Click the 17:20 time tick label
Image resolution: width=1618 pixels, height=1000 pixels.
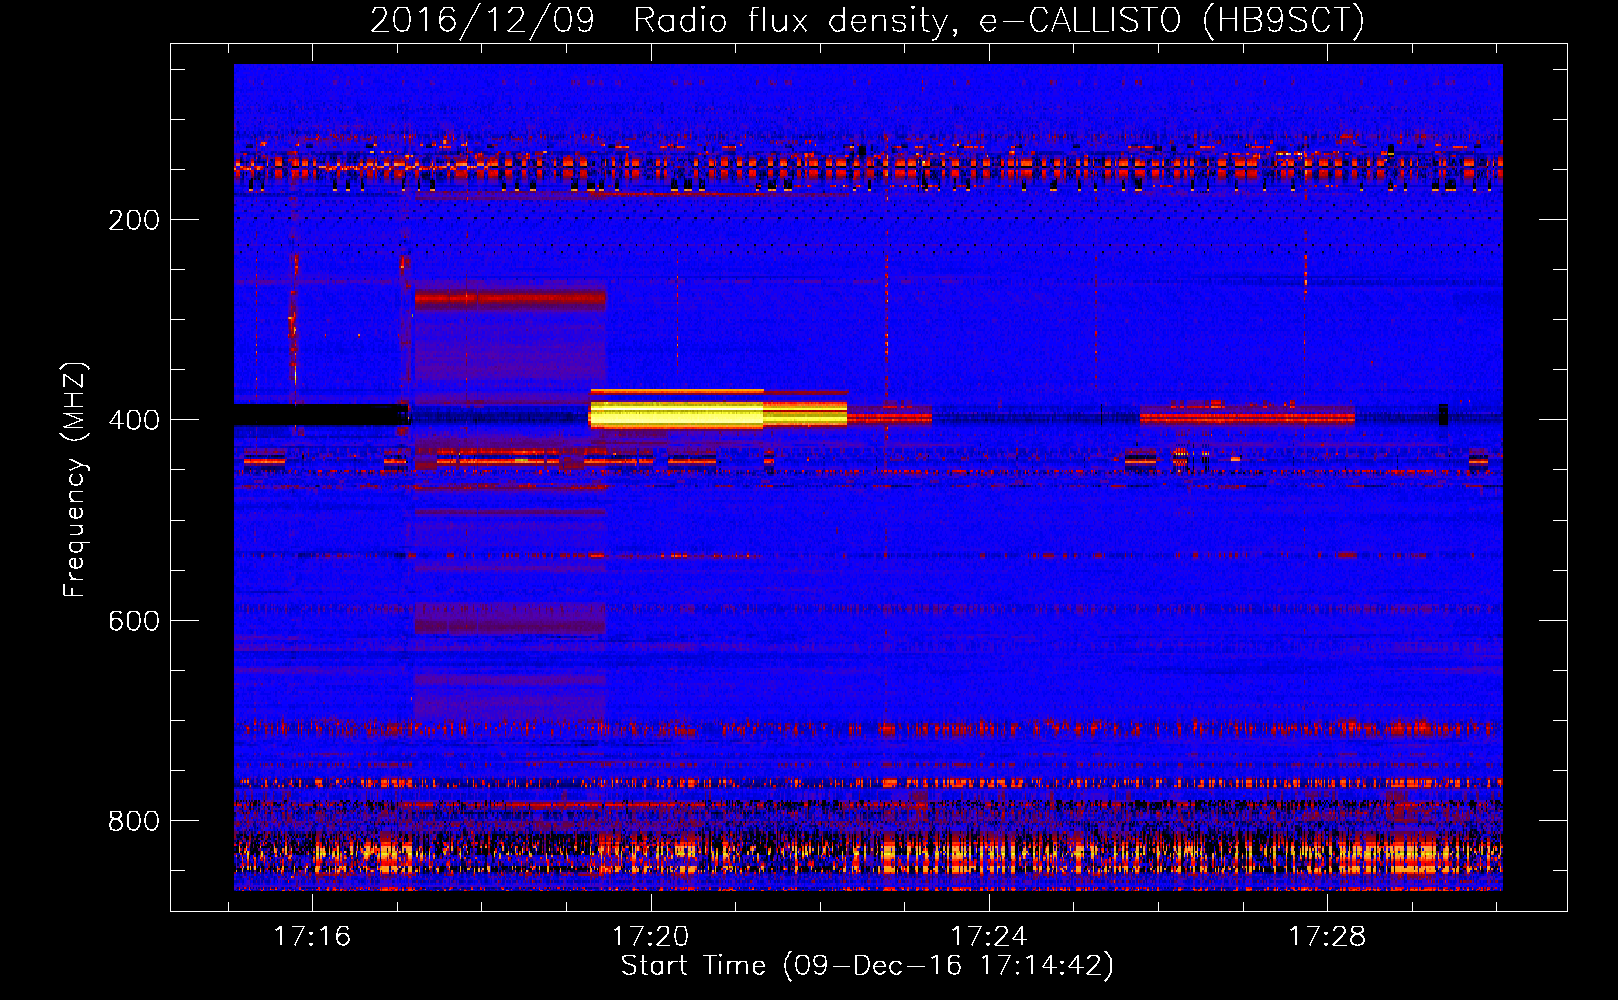pyautogui.click(x=650, y=936)
